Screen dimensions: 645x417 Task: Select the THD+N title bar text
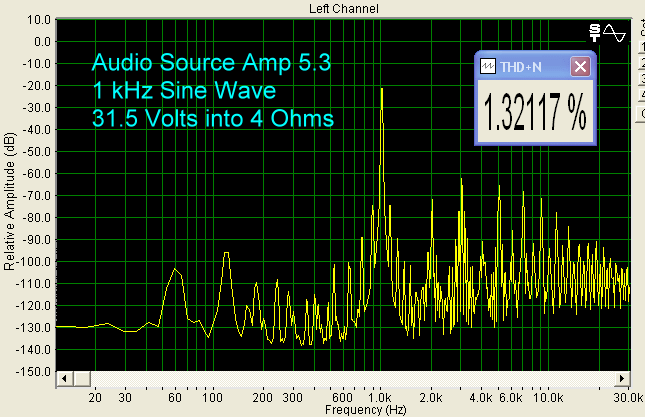coord(521,67)
